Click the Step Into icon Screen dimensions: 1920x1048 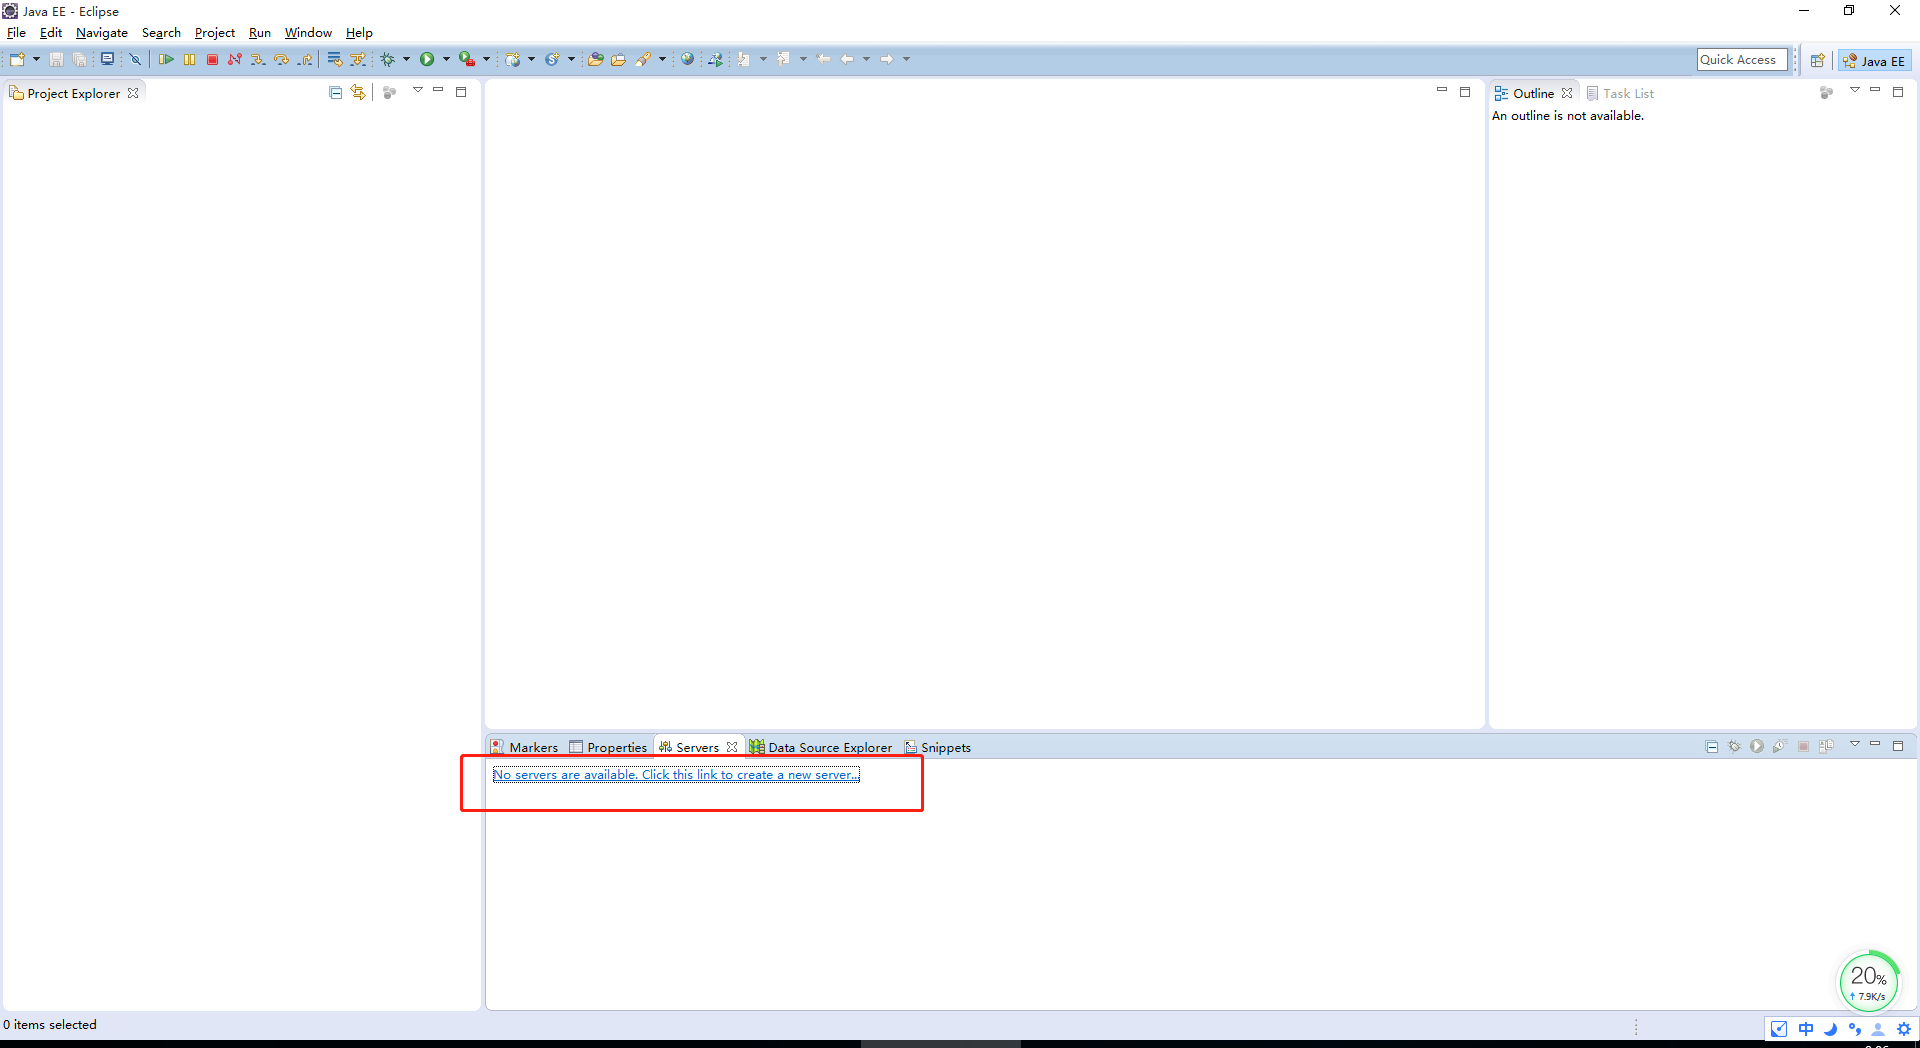(258, 59)
